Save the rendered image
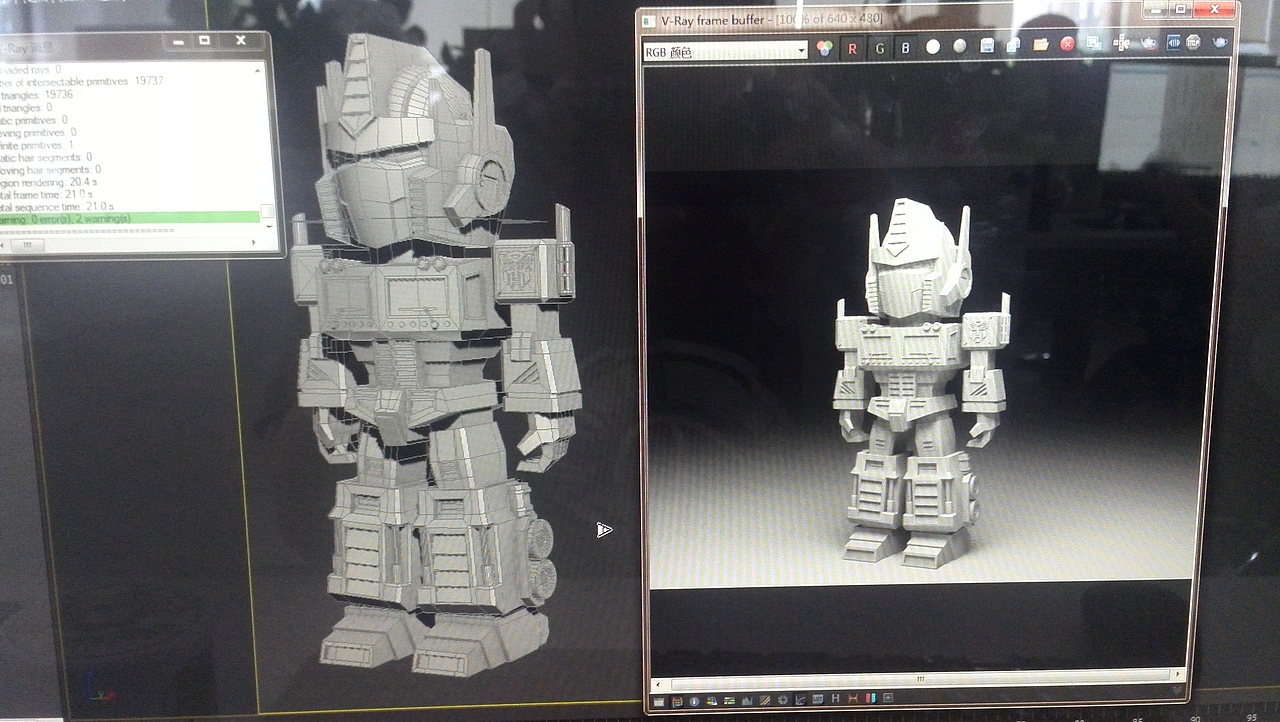Screen dimensions: 1280x722 (987, 44)
